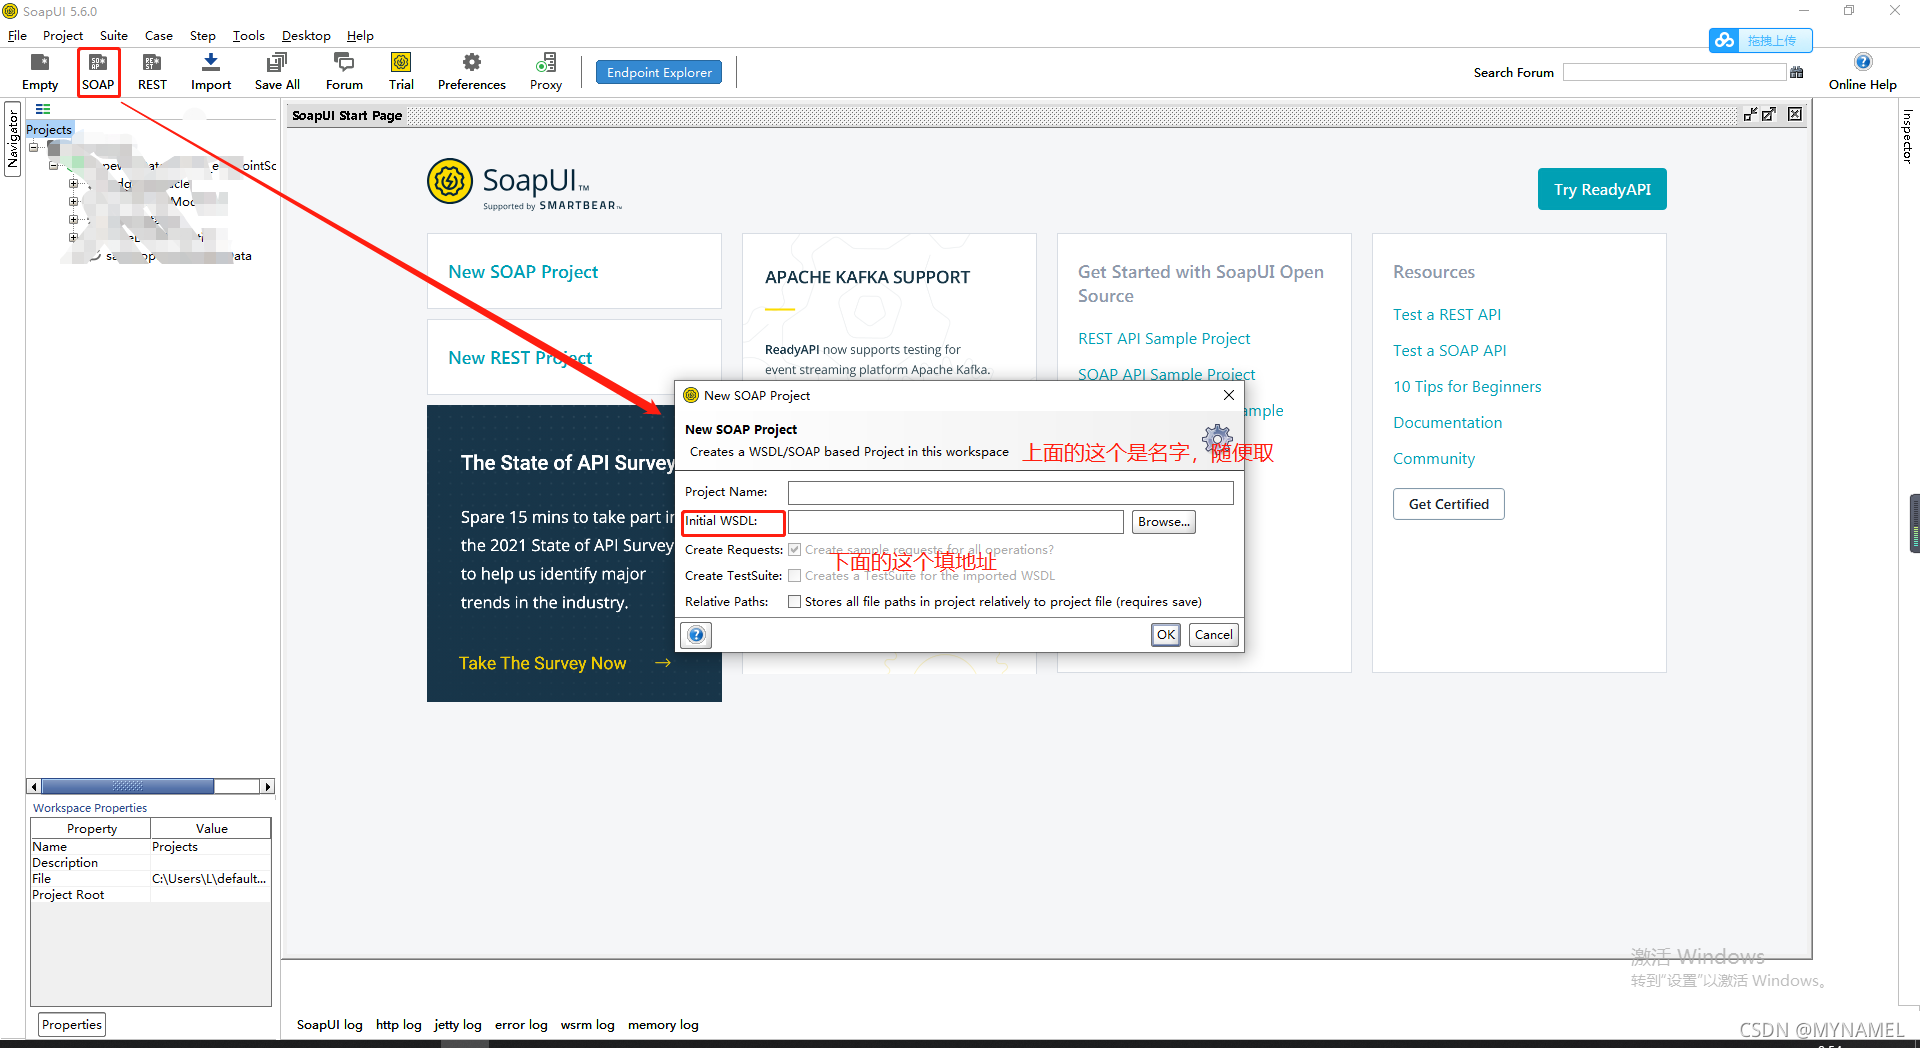Open the Desktop menu
Image resolution: width=1920 pixels, height=1048 pixels.
pos(306,35)
